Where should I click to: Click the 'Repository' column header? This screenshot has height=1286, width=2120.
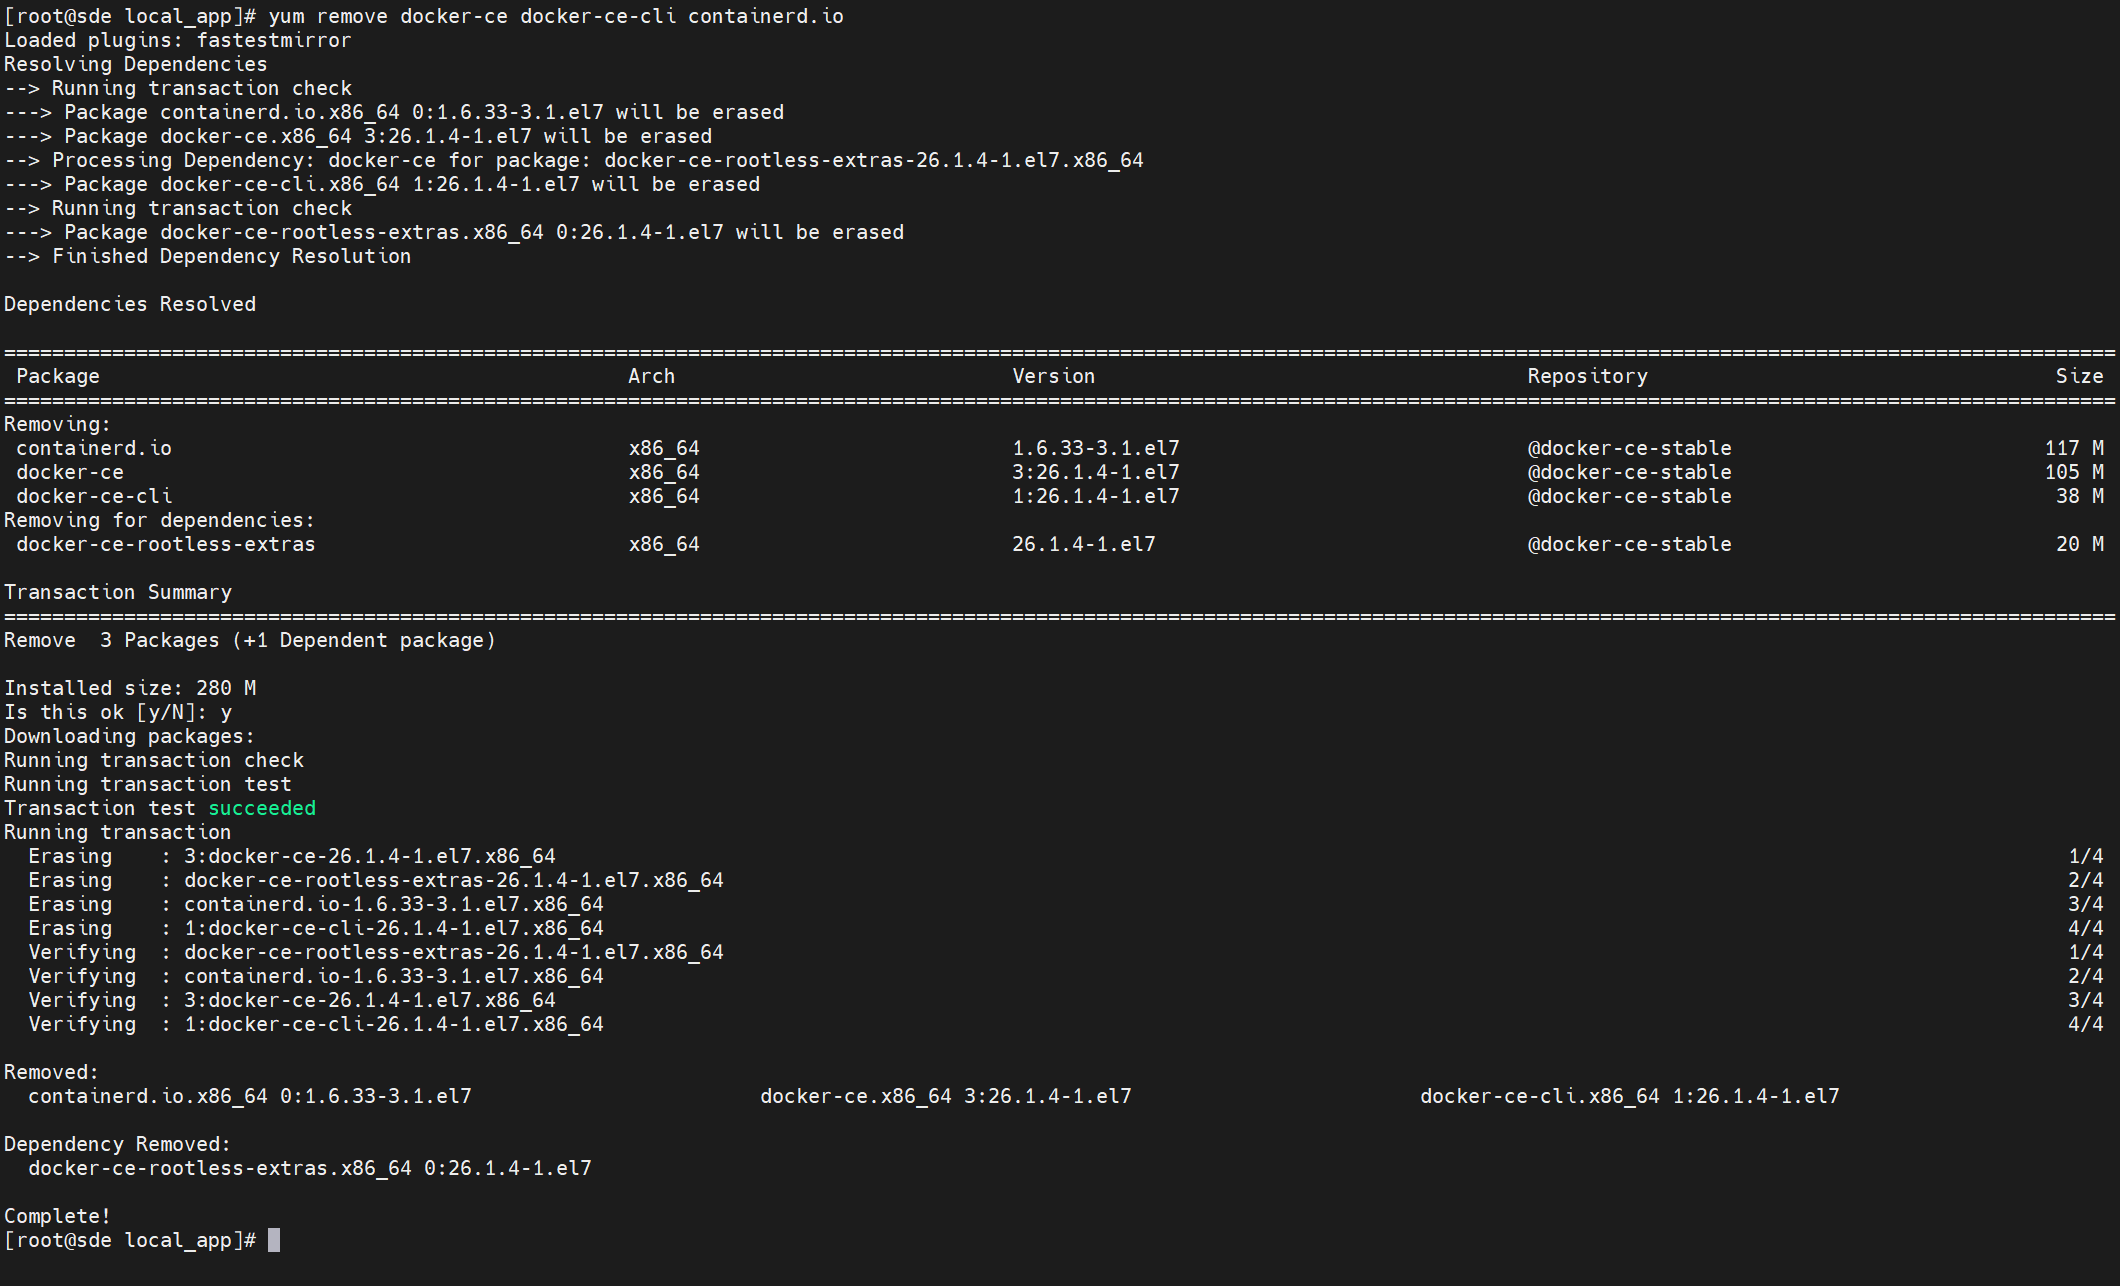1587,376
